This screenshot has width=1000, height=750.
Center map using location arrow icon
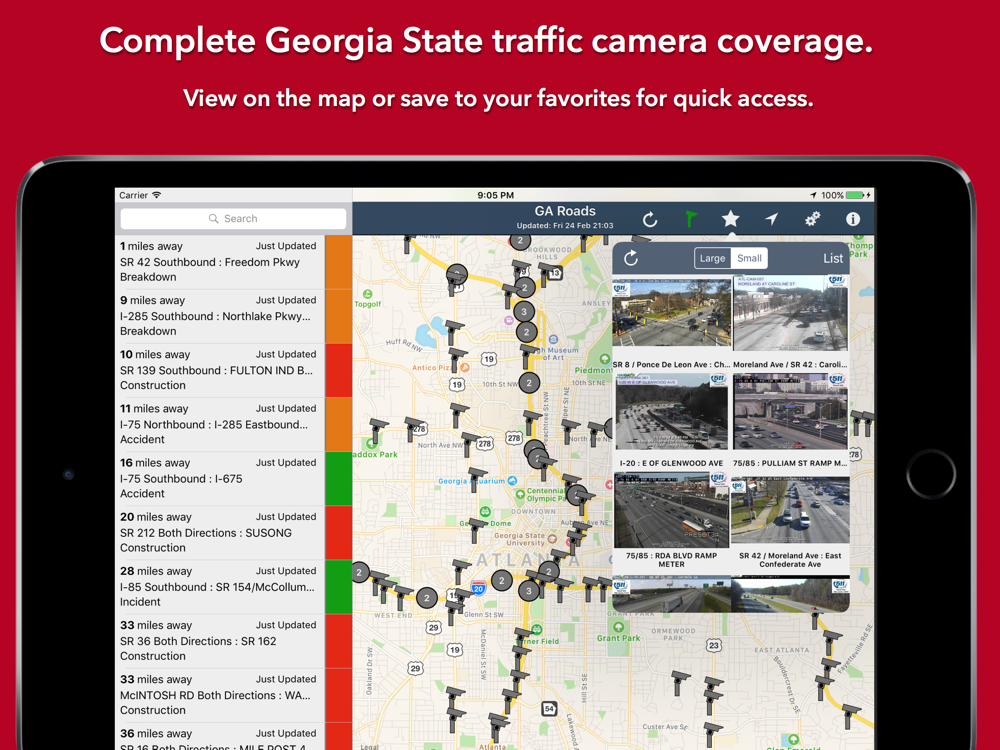point(772,219)
